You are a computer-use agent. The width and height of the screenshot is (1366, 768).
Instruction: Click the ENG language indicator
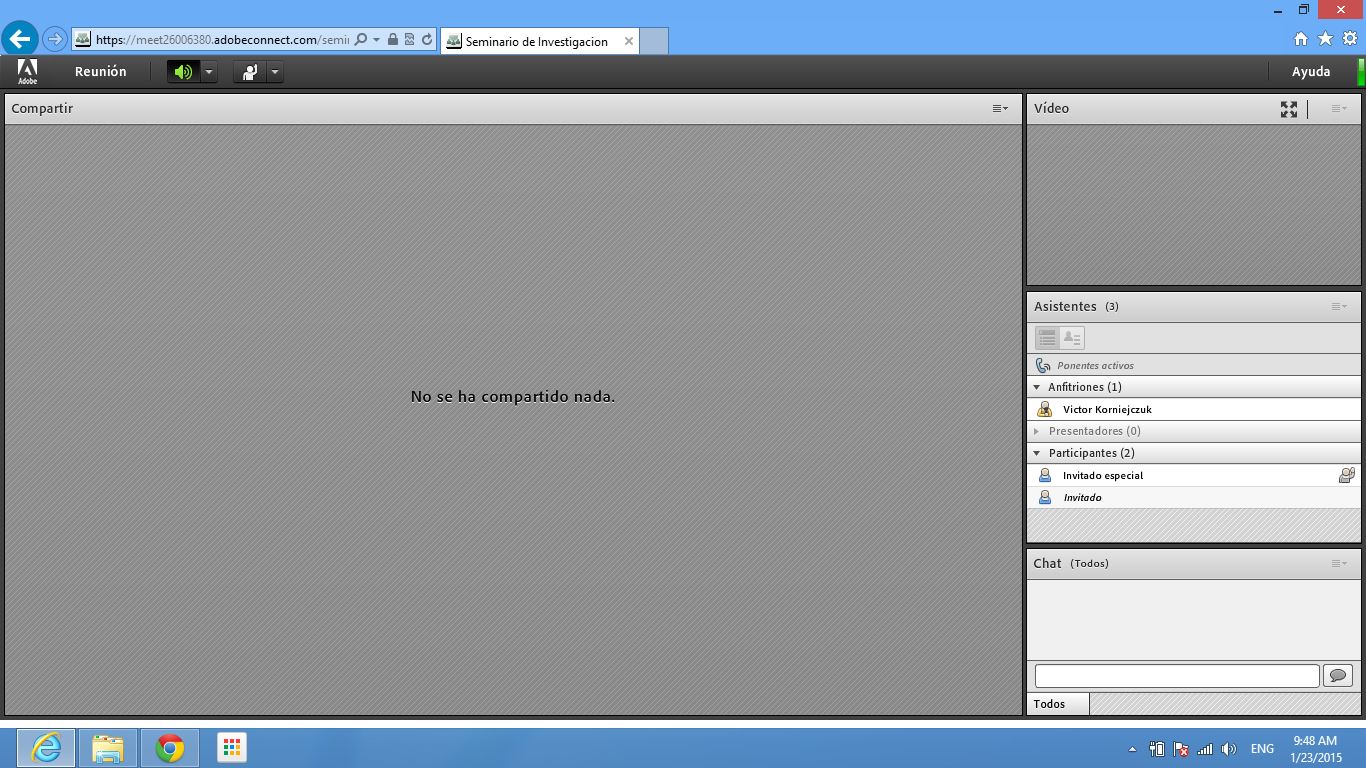click(x=1262, y=749)
